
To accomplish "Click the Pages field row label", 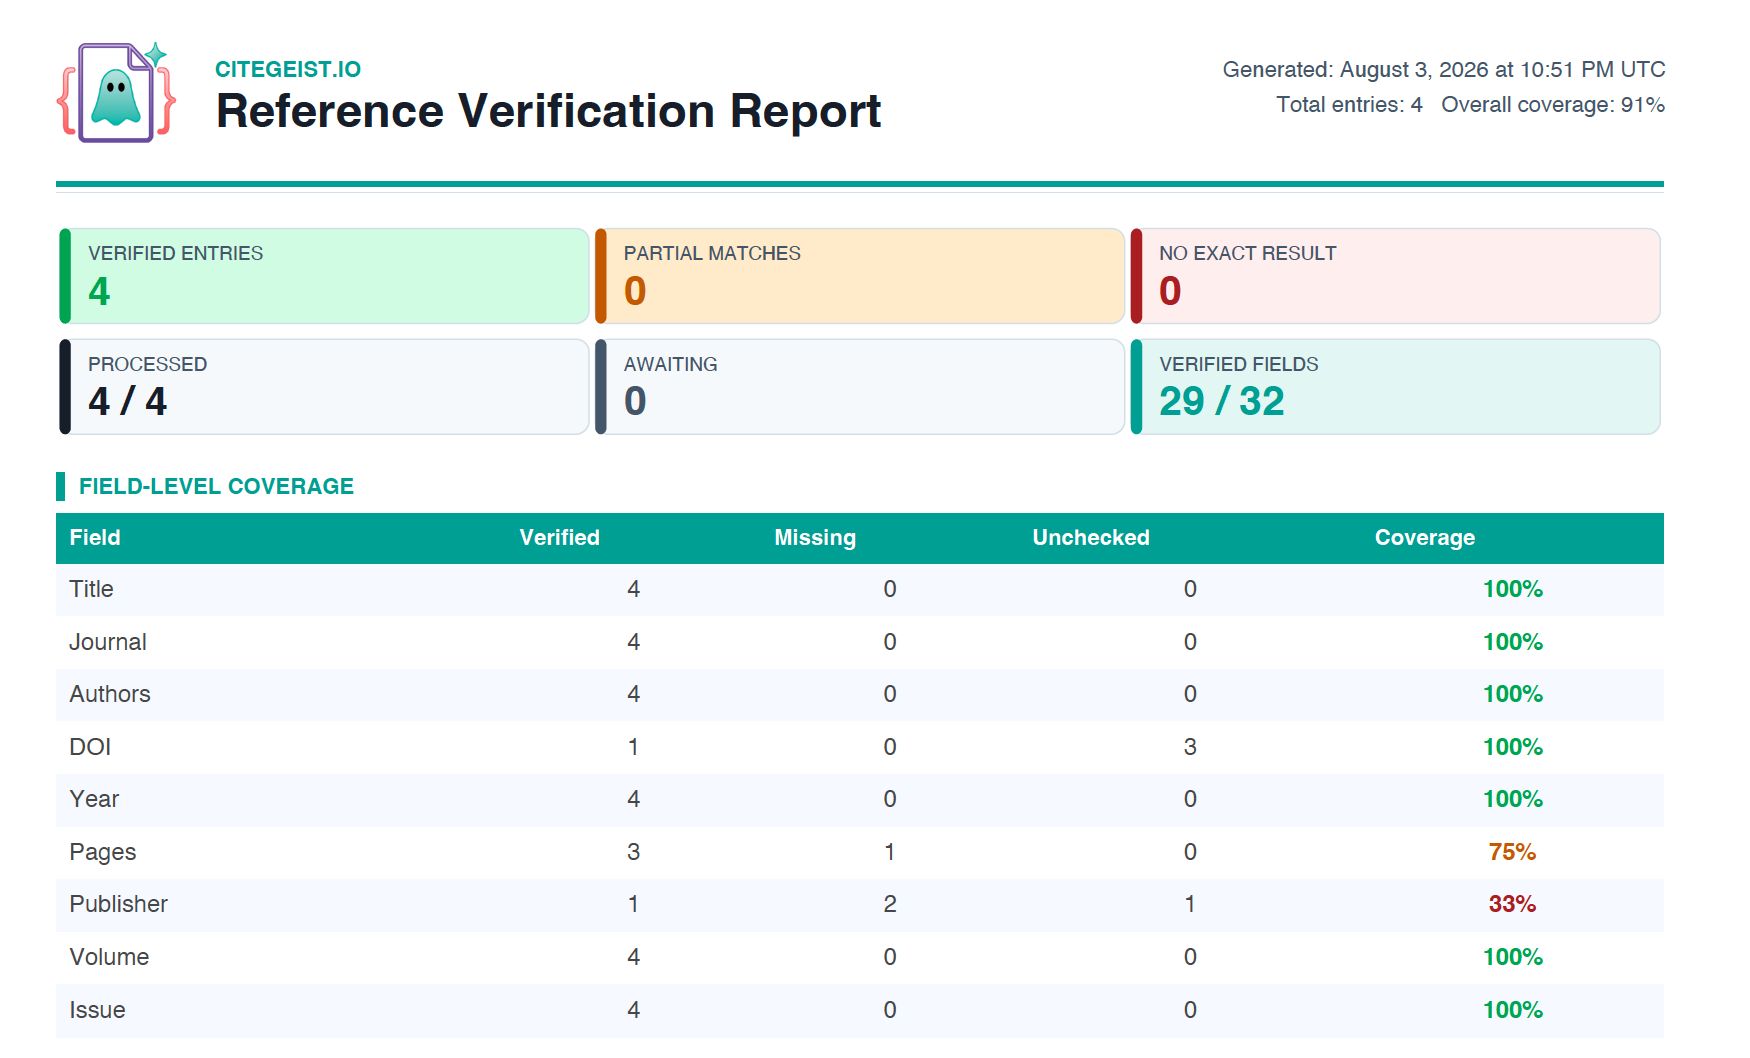I will [x=103, y=852].
